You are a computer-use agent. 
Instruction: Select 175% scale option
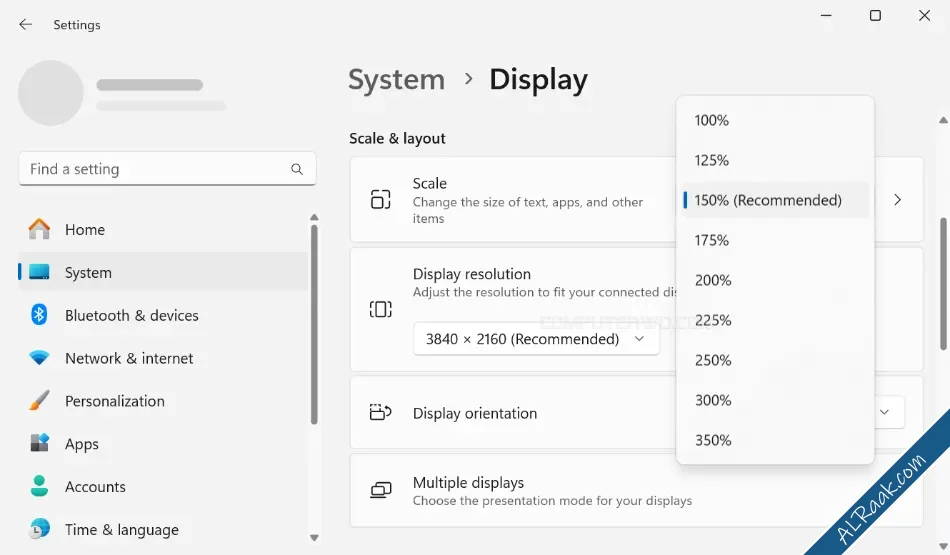click(776, 240)
